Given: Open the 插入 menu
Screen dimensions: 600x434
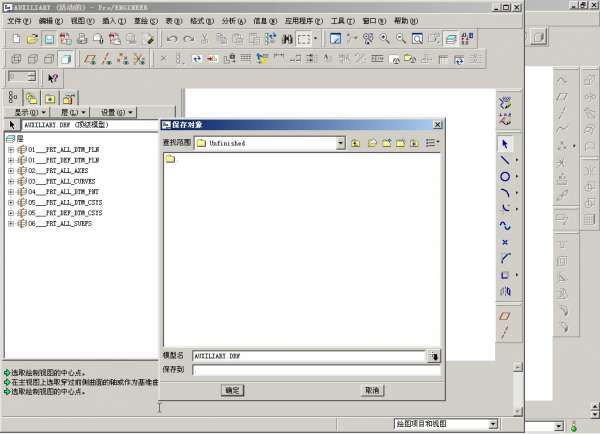Looking at the screenshot, I should tap(114, 21).
